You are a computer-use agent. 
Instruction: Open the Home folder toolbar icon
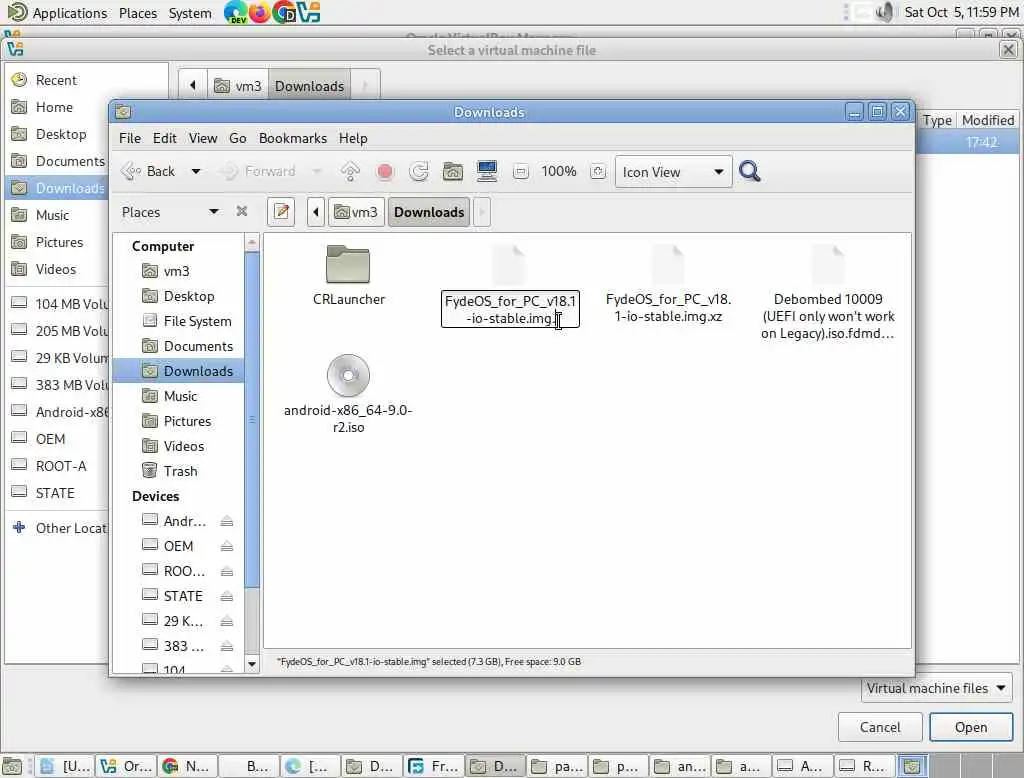point(453,172)
